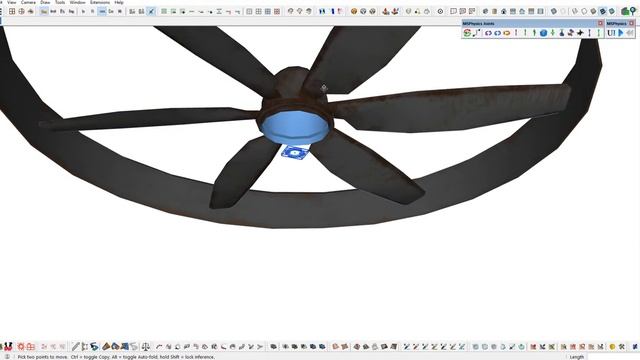The height and width of the screenshot is (360, 640).
Task: Click the target circle toolbar icon
Action: [440, 11]
